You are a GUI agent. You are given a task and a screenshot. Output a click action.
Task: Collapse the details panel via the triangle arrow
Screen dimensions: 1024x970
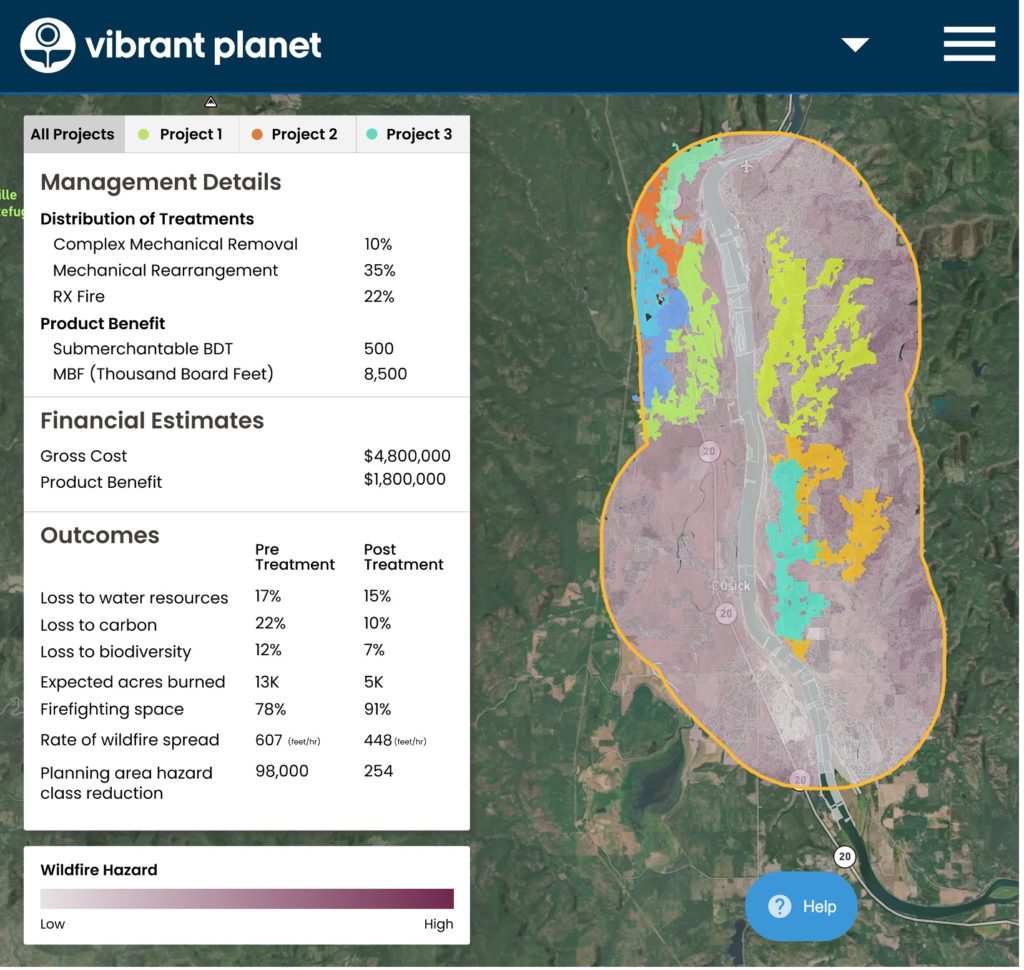pyautogui.click(x=210, y=101)
